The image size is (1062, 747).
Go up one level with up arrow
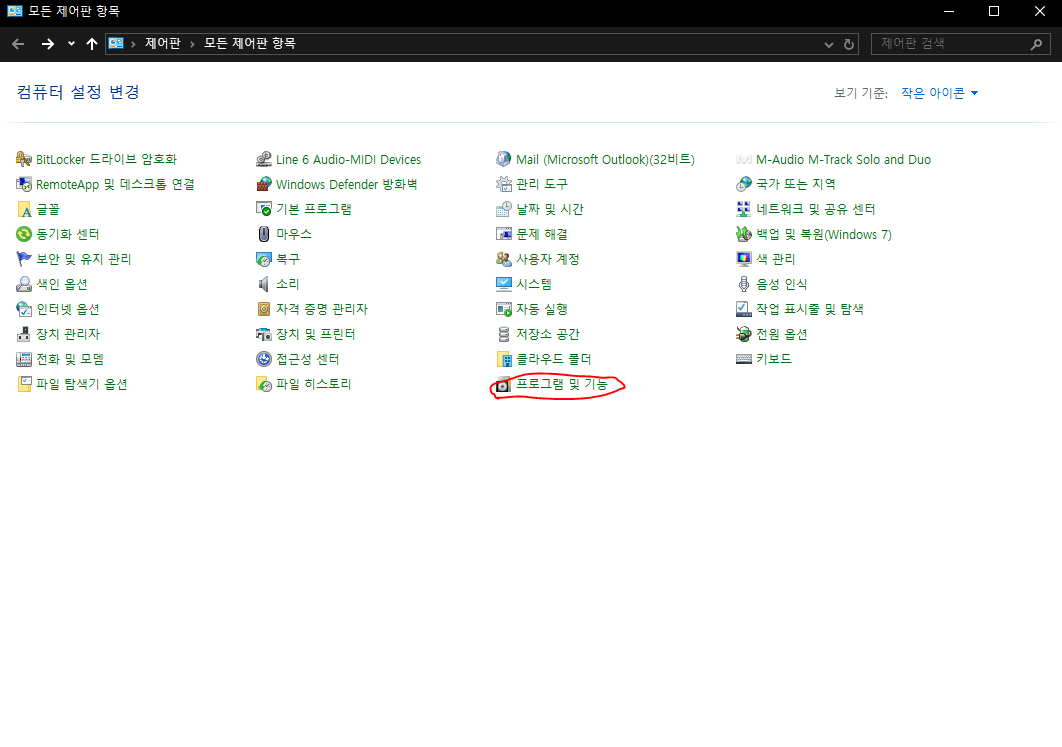tap(92, 44)
